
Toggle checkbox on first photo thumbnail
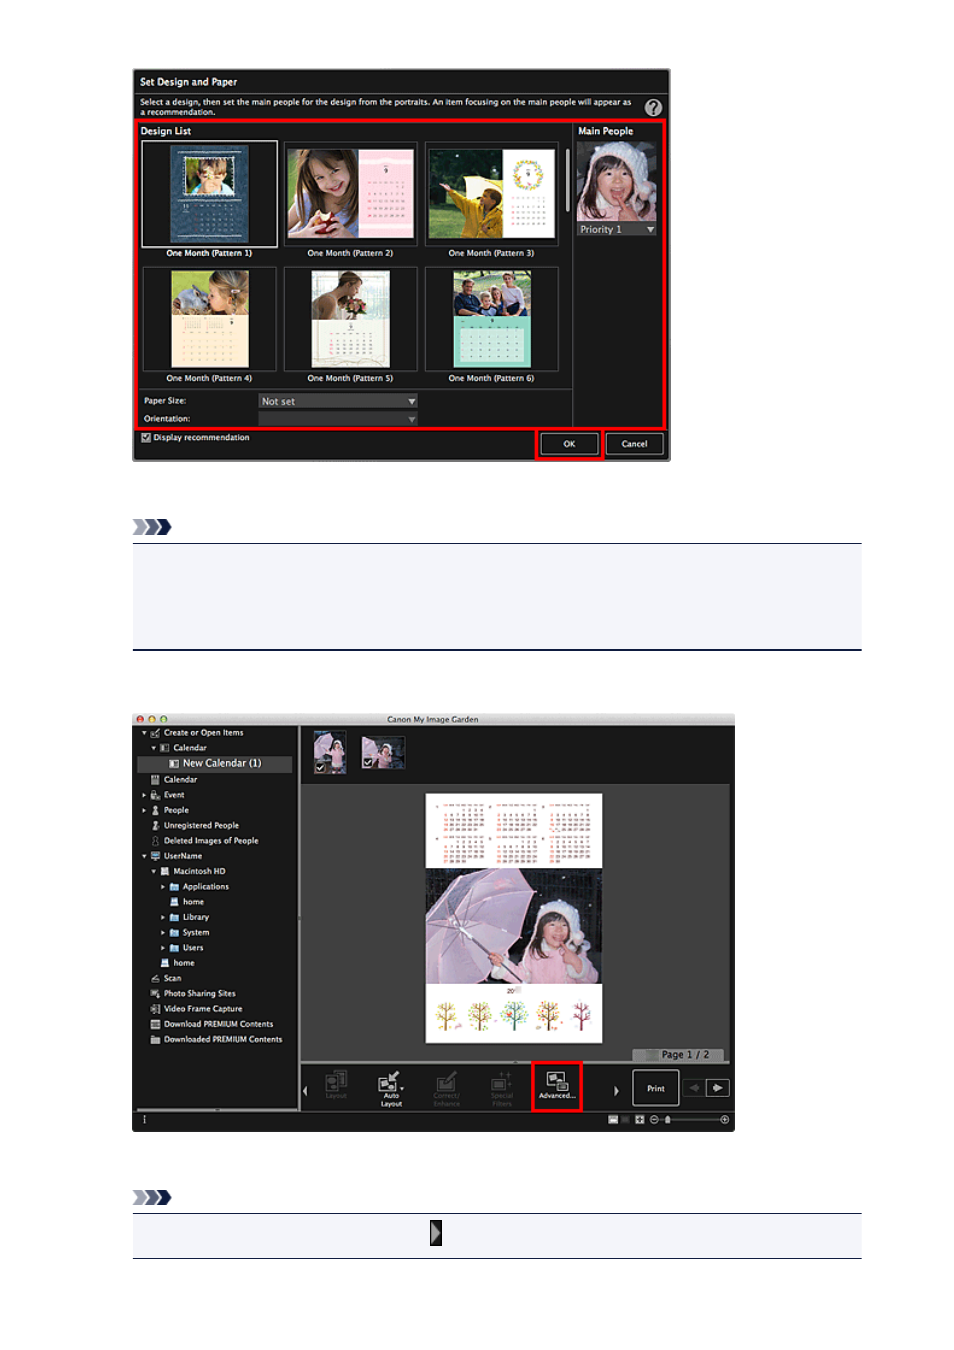[320, 767]
